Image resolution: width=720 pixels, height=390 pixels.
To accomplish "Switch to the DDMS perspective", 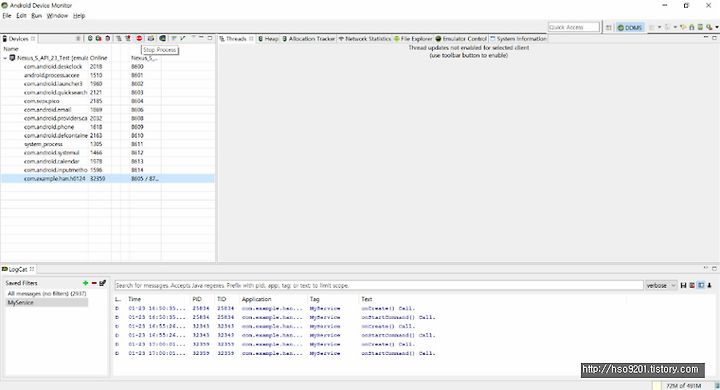I will [630, 28].
